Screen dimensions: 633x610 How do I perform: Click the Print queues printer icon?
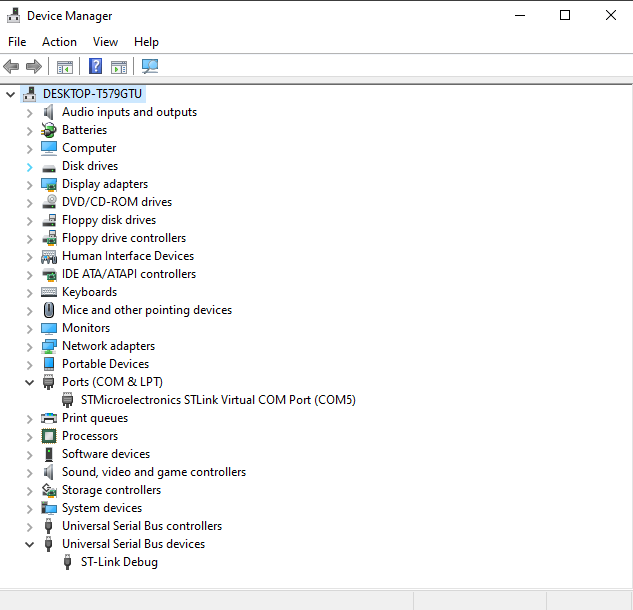pos(49,418)
